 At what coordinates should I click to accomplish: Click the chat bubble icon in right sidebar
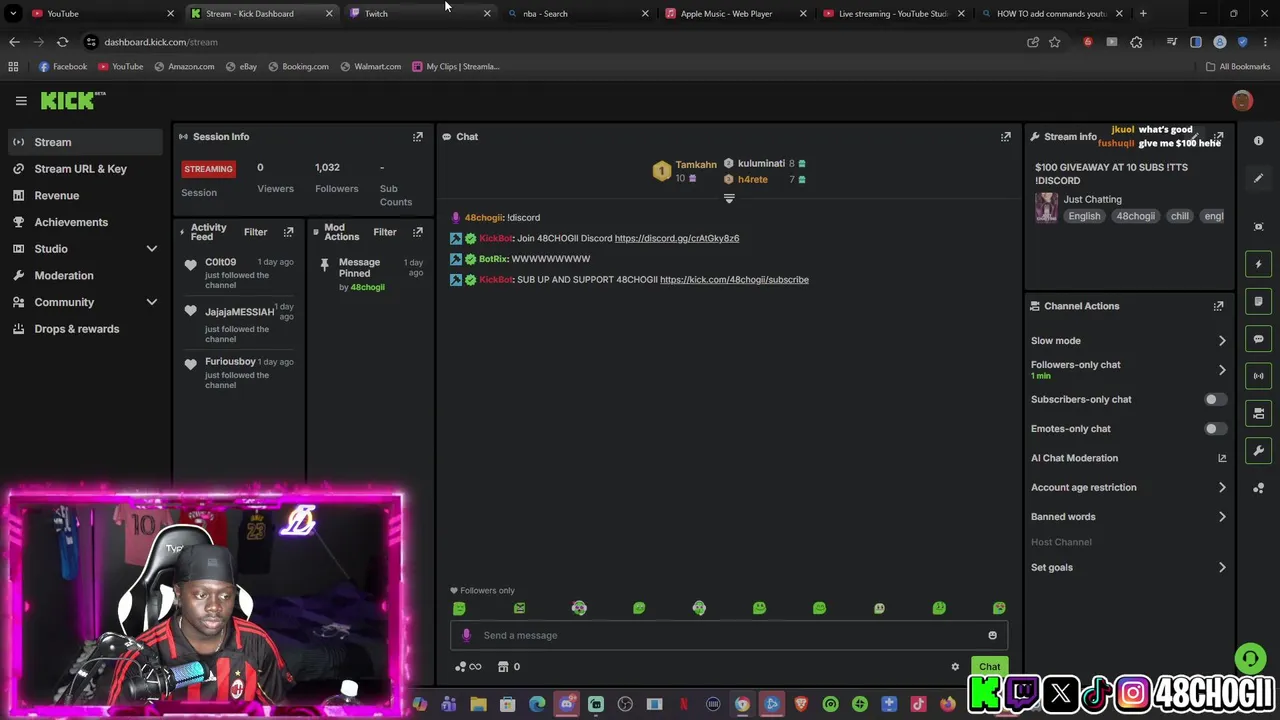[x=1259, y=339]
